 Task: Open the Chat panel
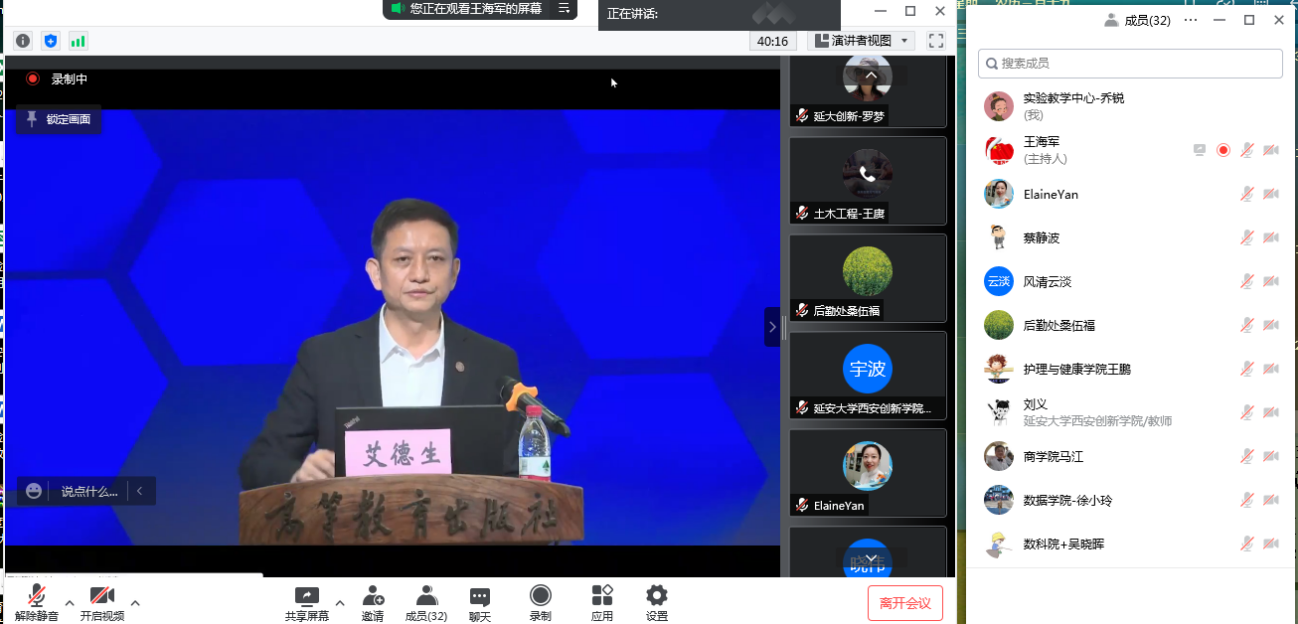(480, 603)
